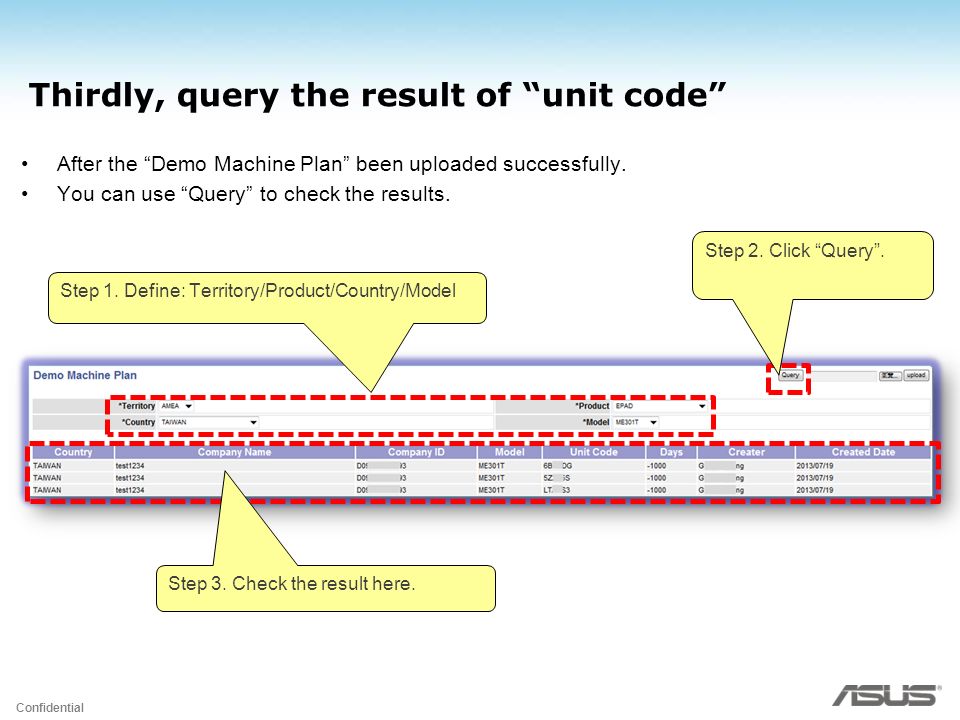This screenshot has height=720, width=960.
Task: Click the bullet about Demo Machine Plan uploaded
Action: click(341, 164)
